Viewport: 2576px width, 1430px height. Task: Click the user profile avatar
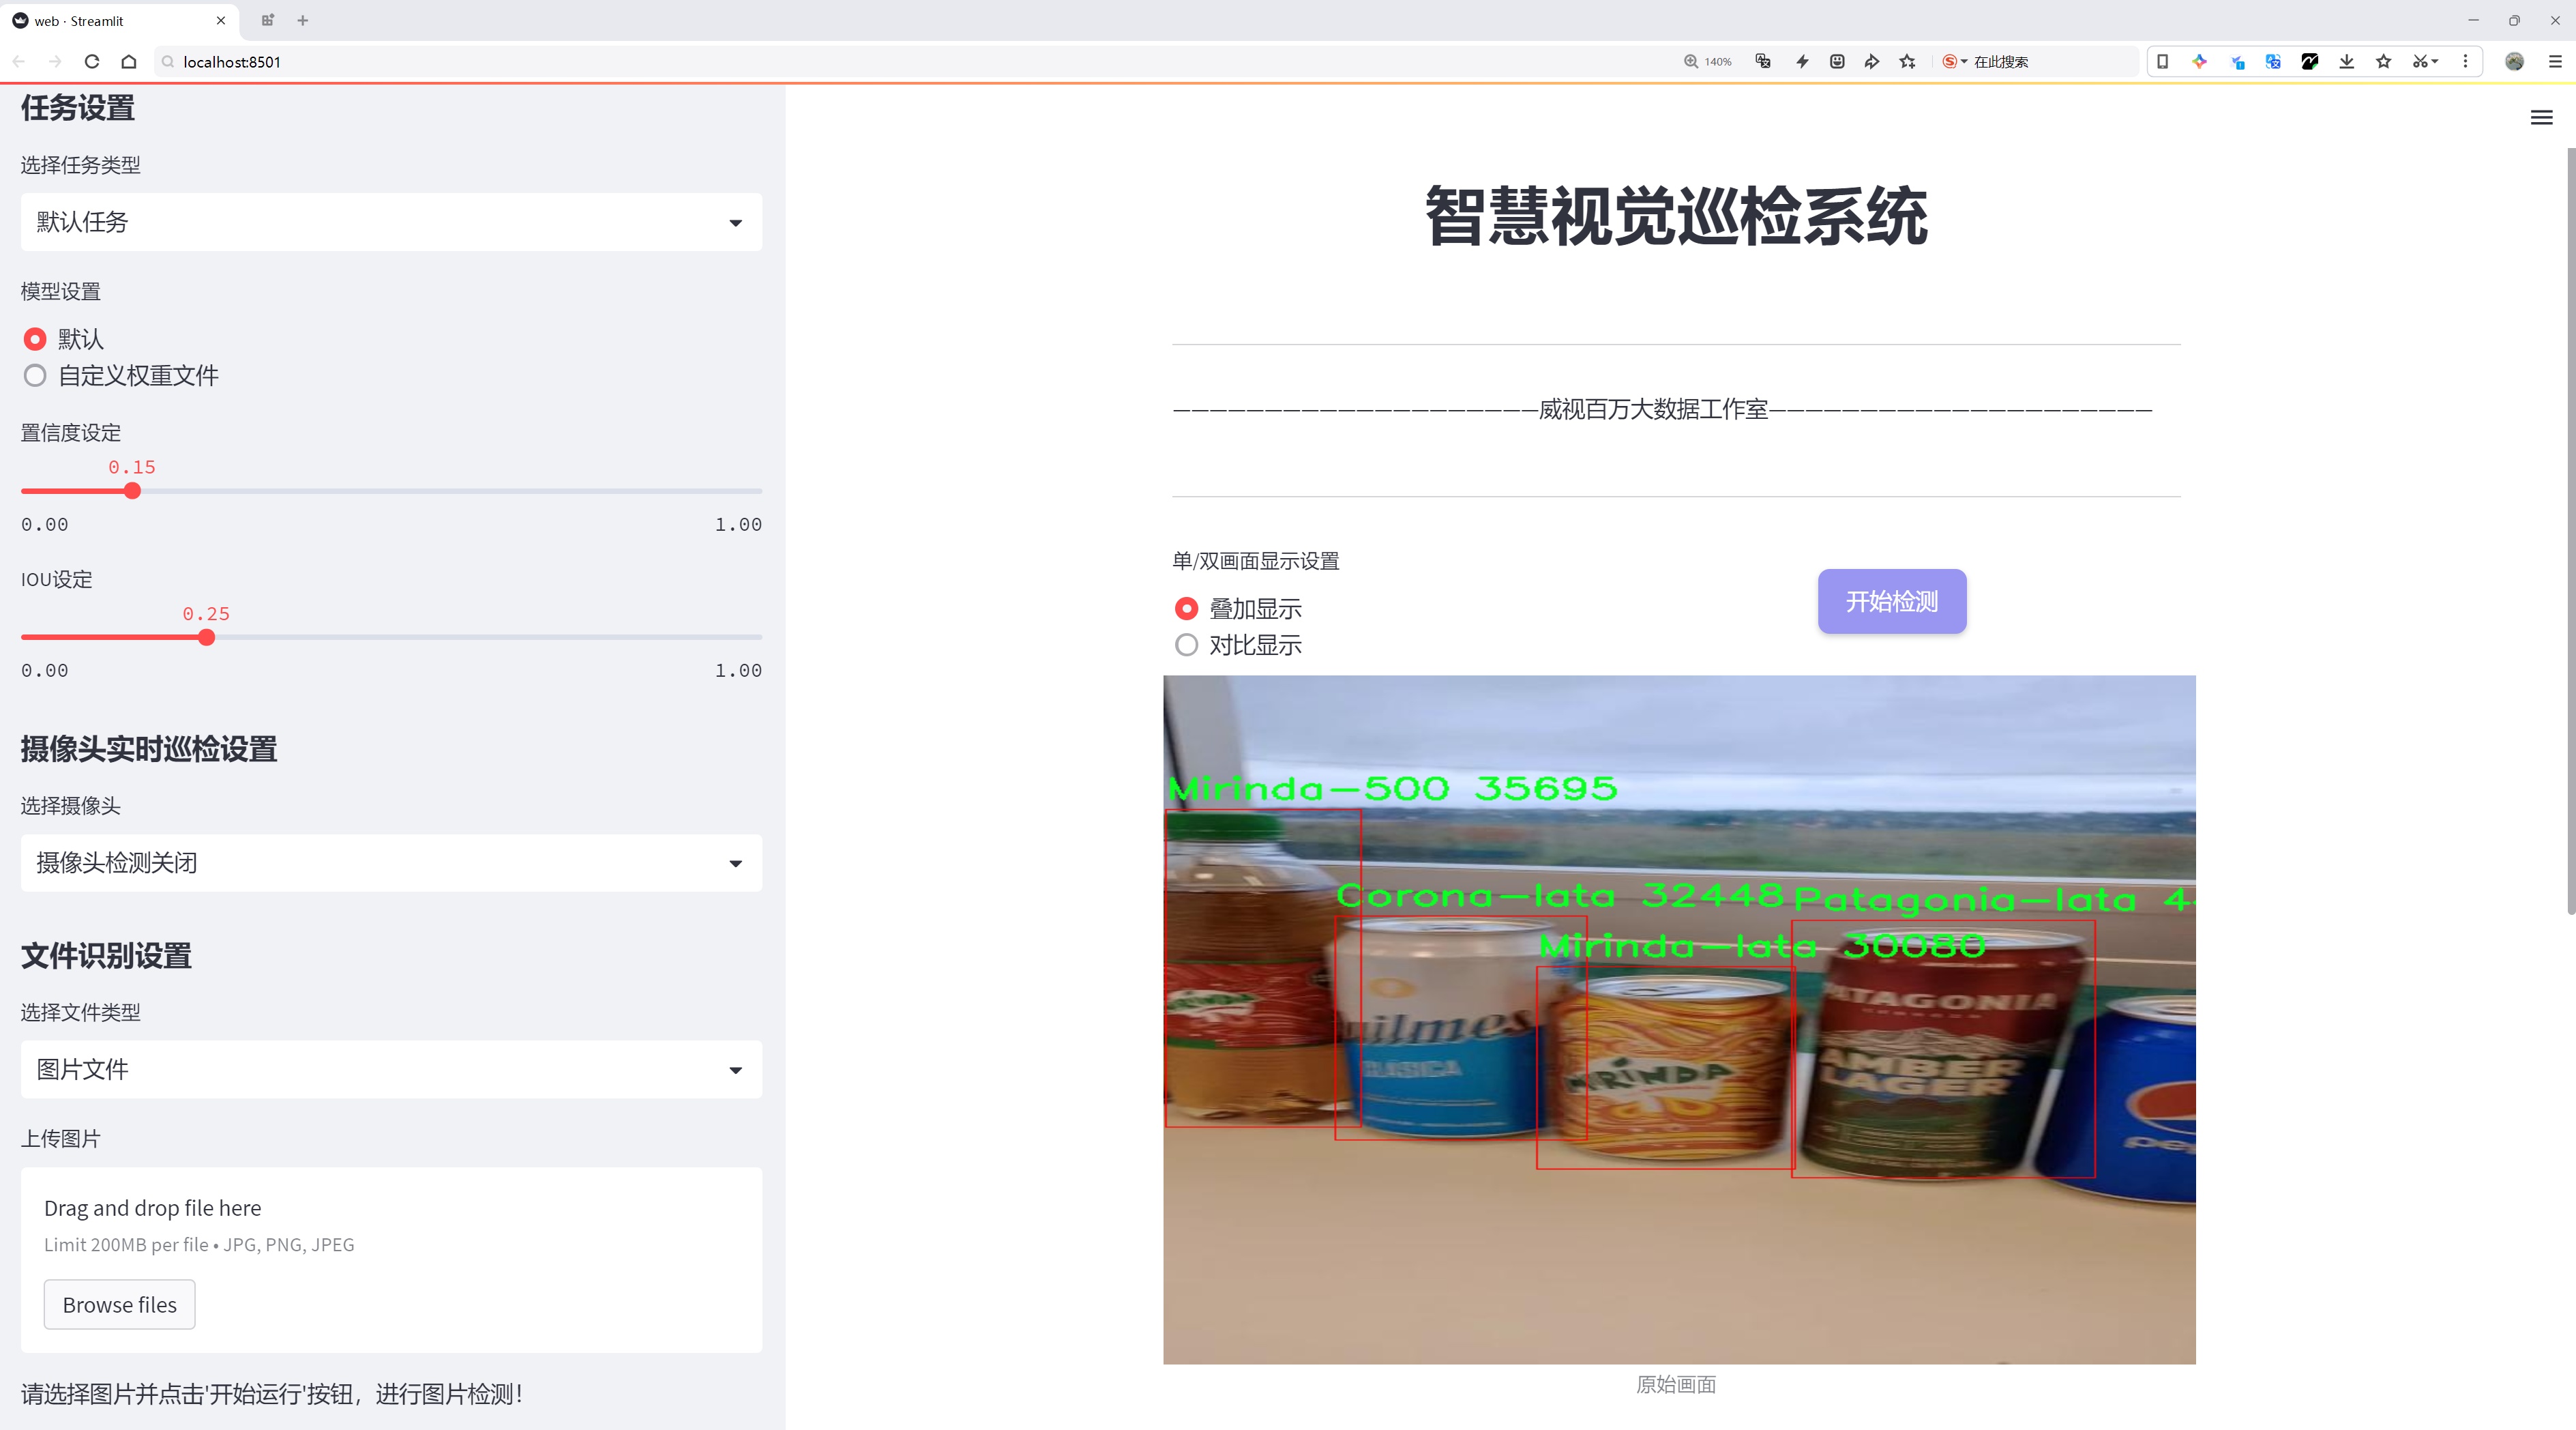pyautogui.click(x=2514, y=62)
